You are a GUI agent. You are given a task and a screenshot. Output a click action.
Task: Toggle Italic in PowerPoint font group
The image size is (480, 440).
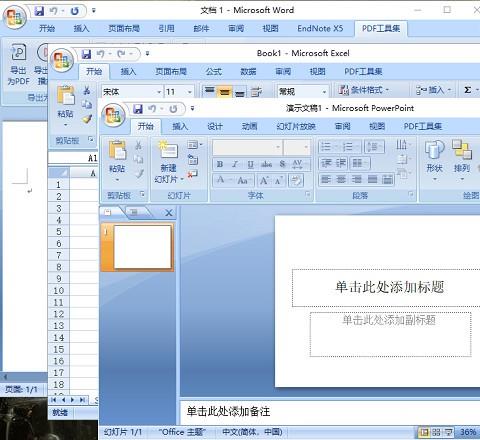click(x=235, y=164)
